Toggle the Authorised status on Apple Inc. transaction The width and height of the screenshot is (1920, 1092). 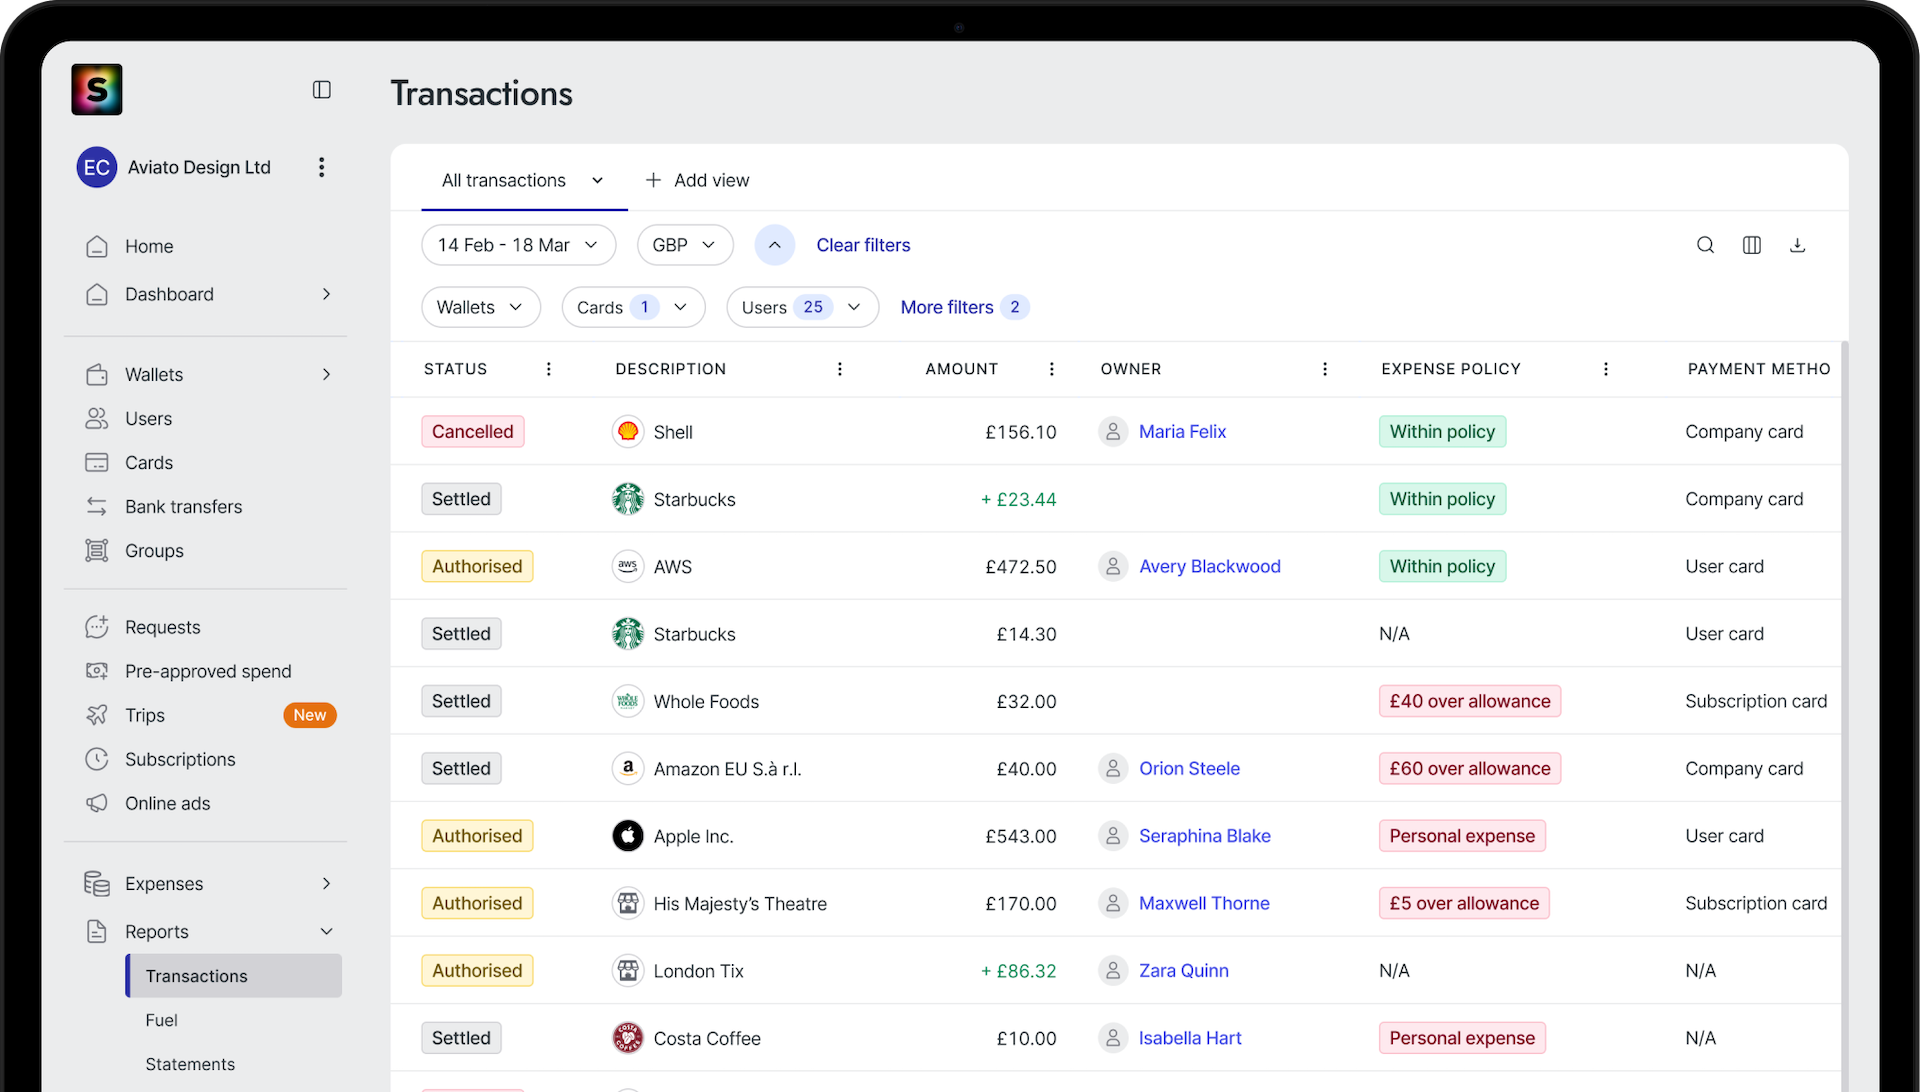coord(477,835)
